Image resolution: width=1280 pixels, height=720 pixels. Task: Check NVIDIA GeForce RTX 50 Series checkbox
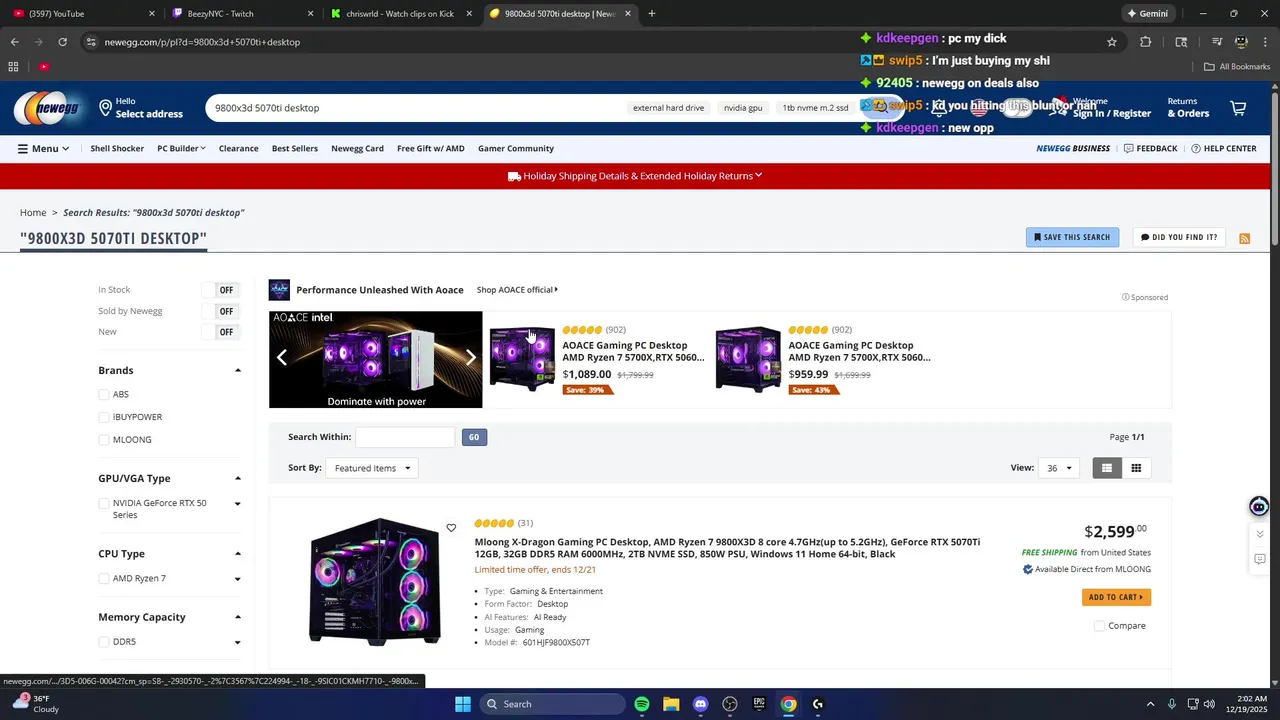pos(104,503)
